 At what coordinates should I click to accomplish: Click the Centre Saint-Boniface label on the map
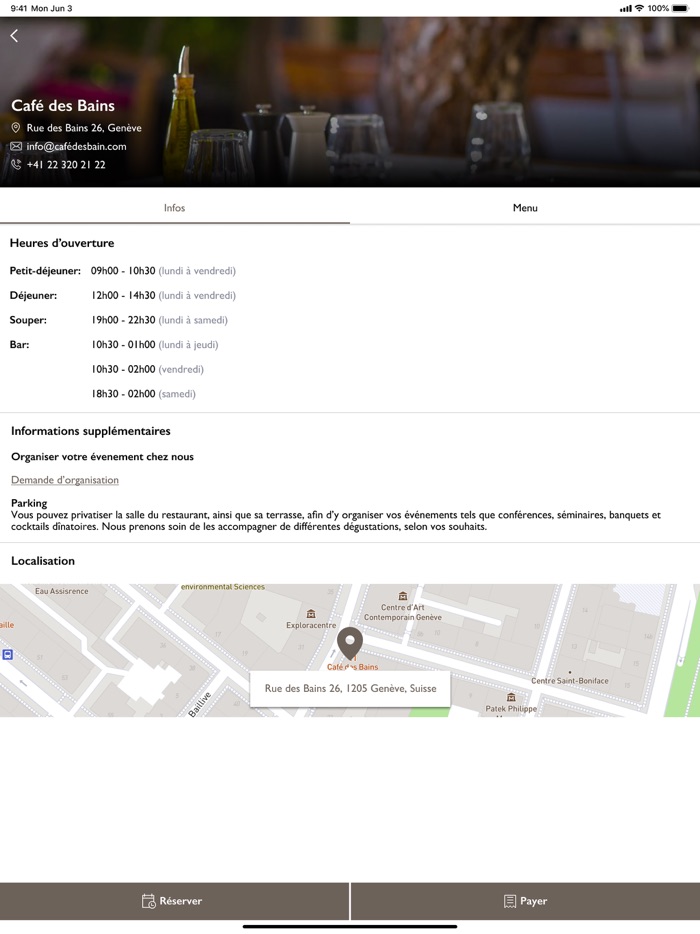pos(569,681)
